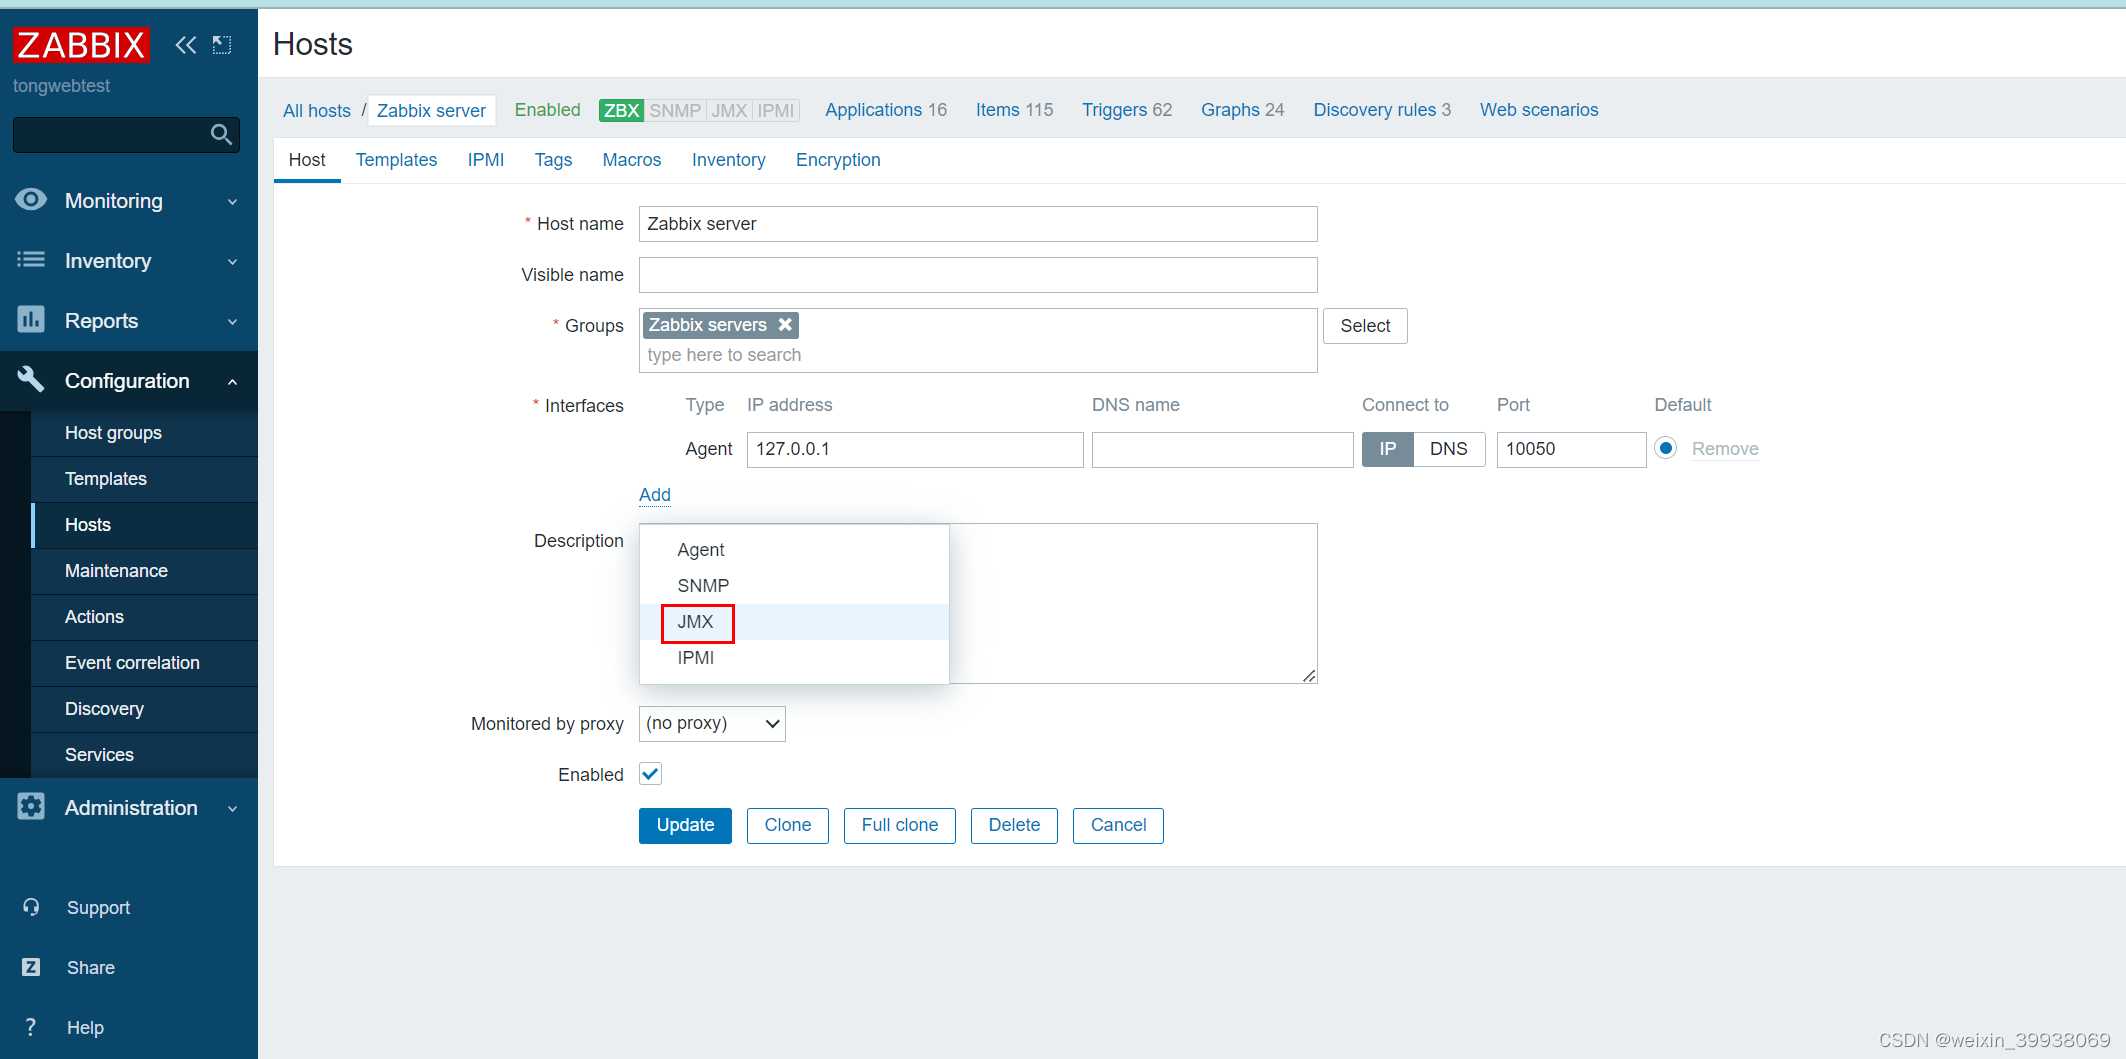
Task: Select SNMP from interface type list
Action: [x=794, y=586]
